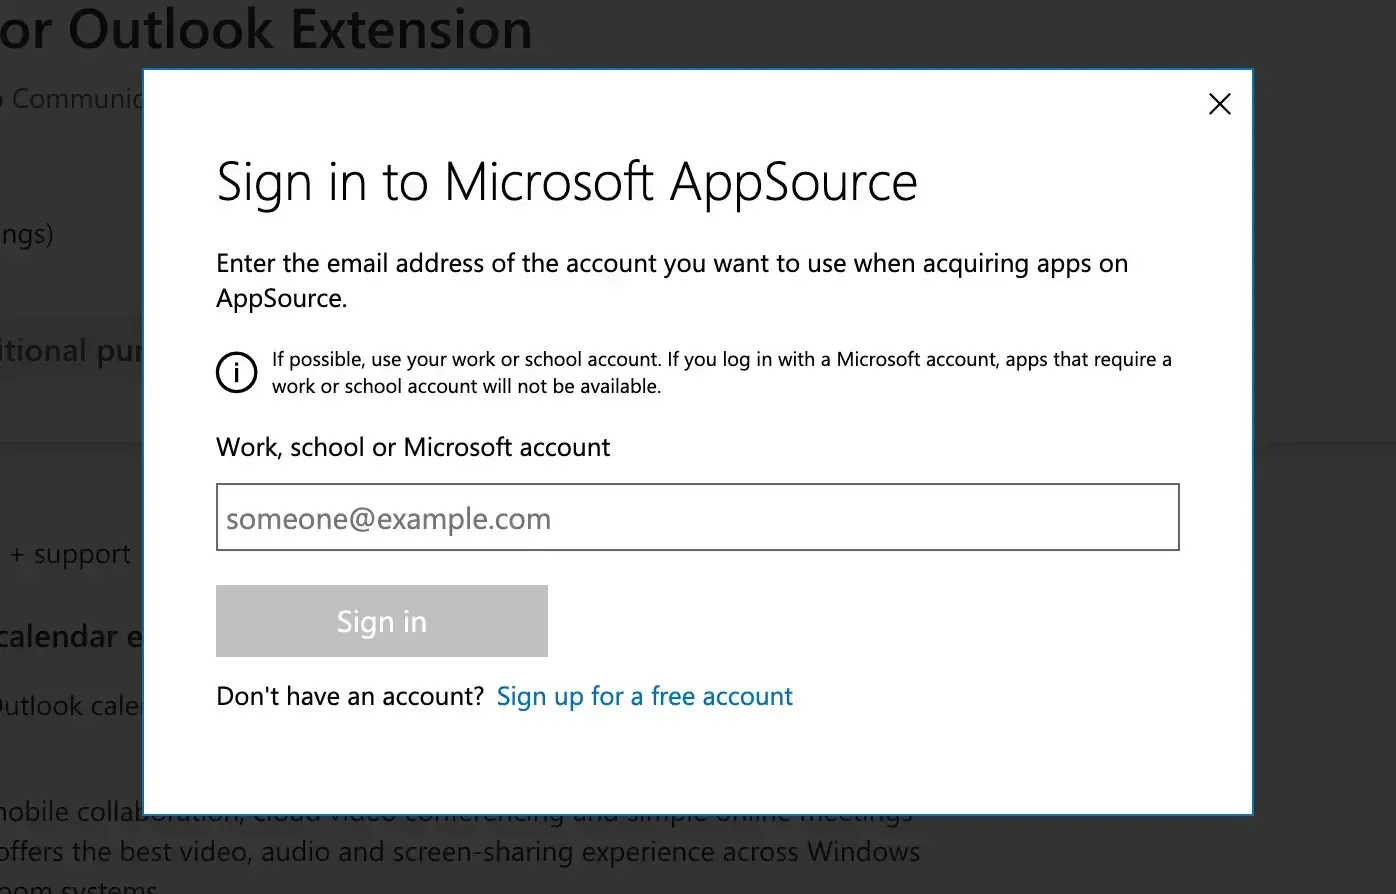
Task: Click the free account signup hyperlink
Action: [645, 696]
